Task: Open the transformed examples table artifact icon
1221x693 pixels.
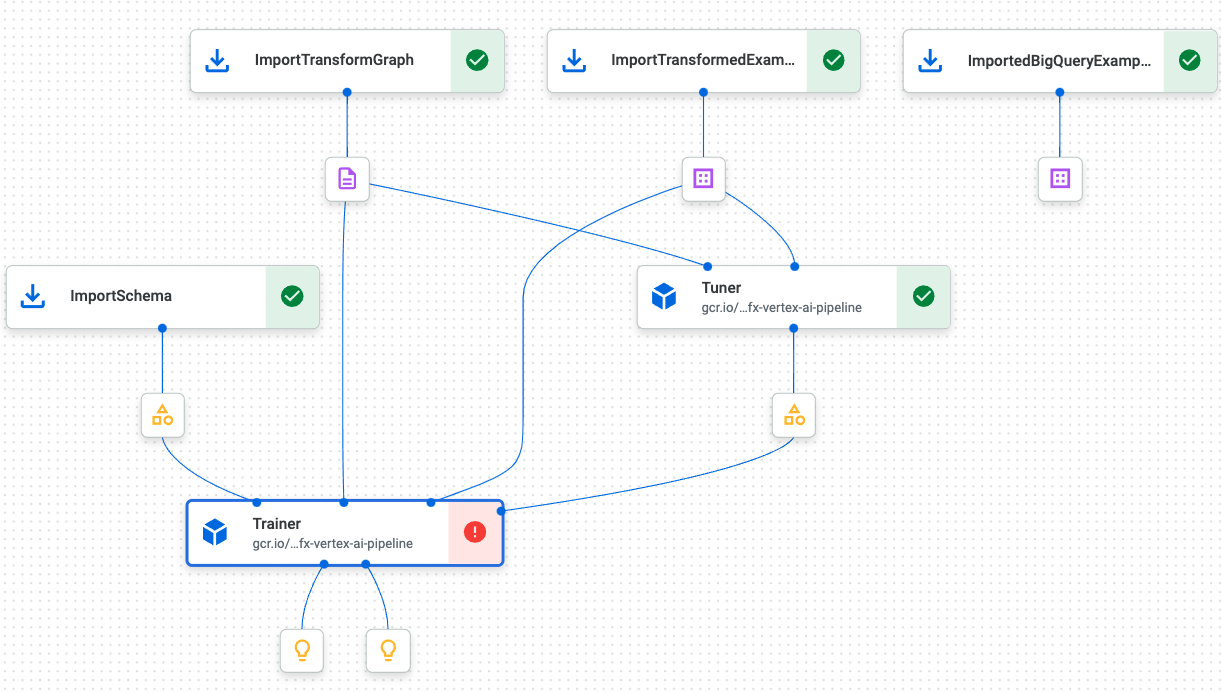Action: point(703,178)
